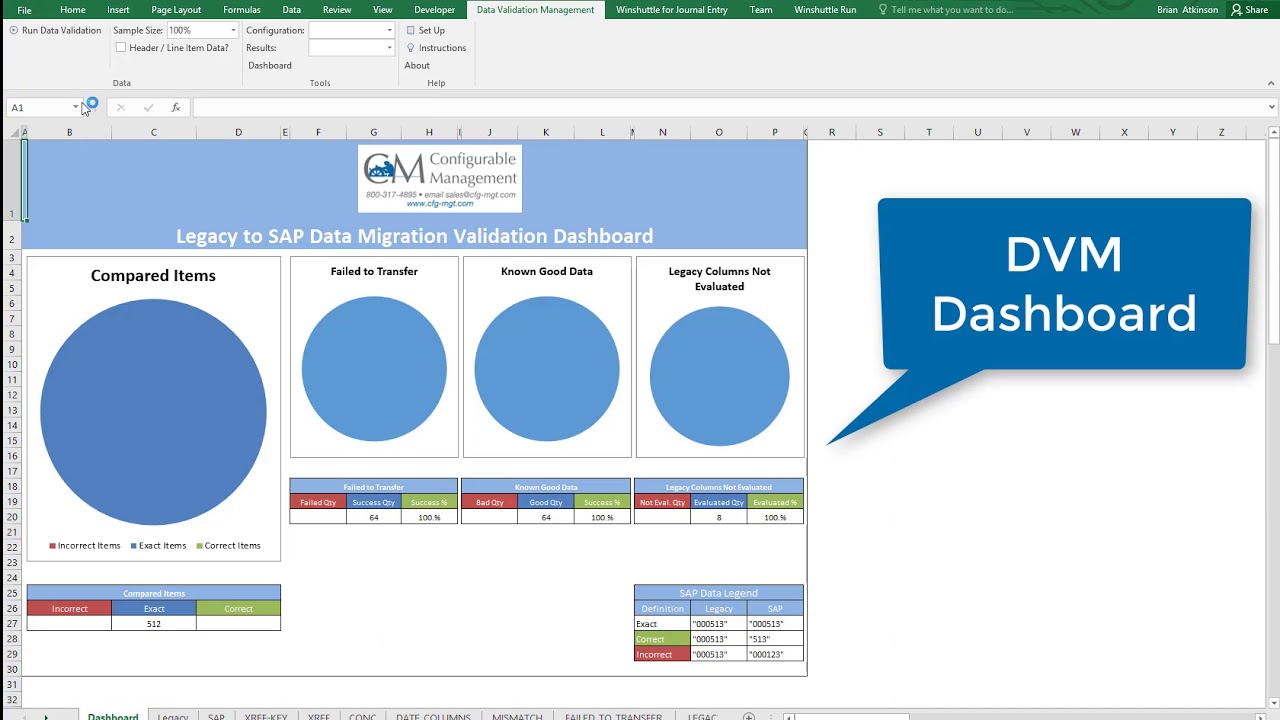The image size is (1280, 720).
Task: Switch to the XREF-KEY sheet tab
Action: [266, 716]
